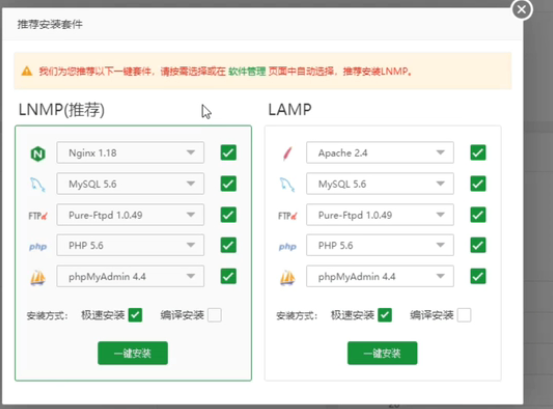Click 安装方式 label in LAMP panel
Screen dimensions: 553x409
pyautogui.click(x=297, y=316)
